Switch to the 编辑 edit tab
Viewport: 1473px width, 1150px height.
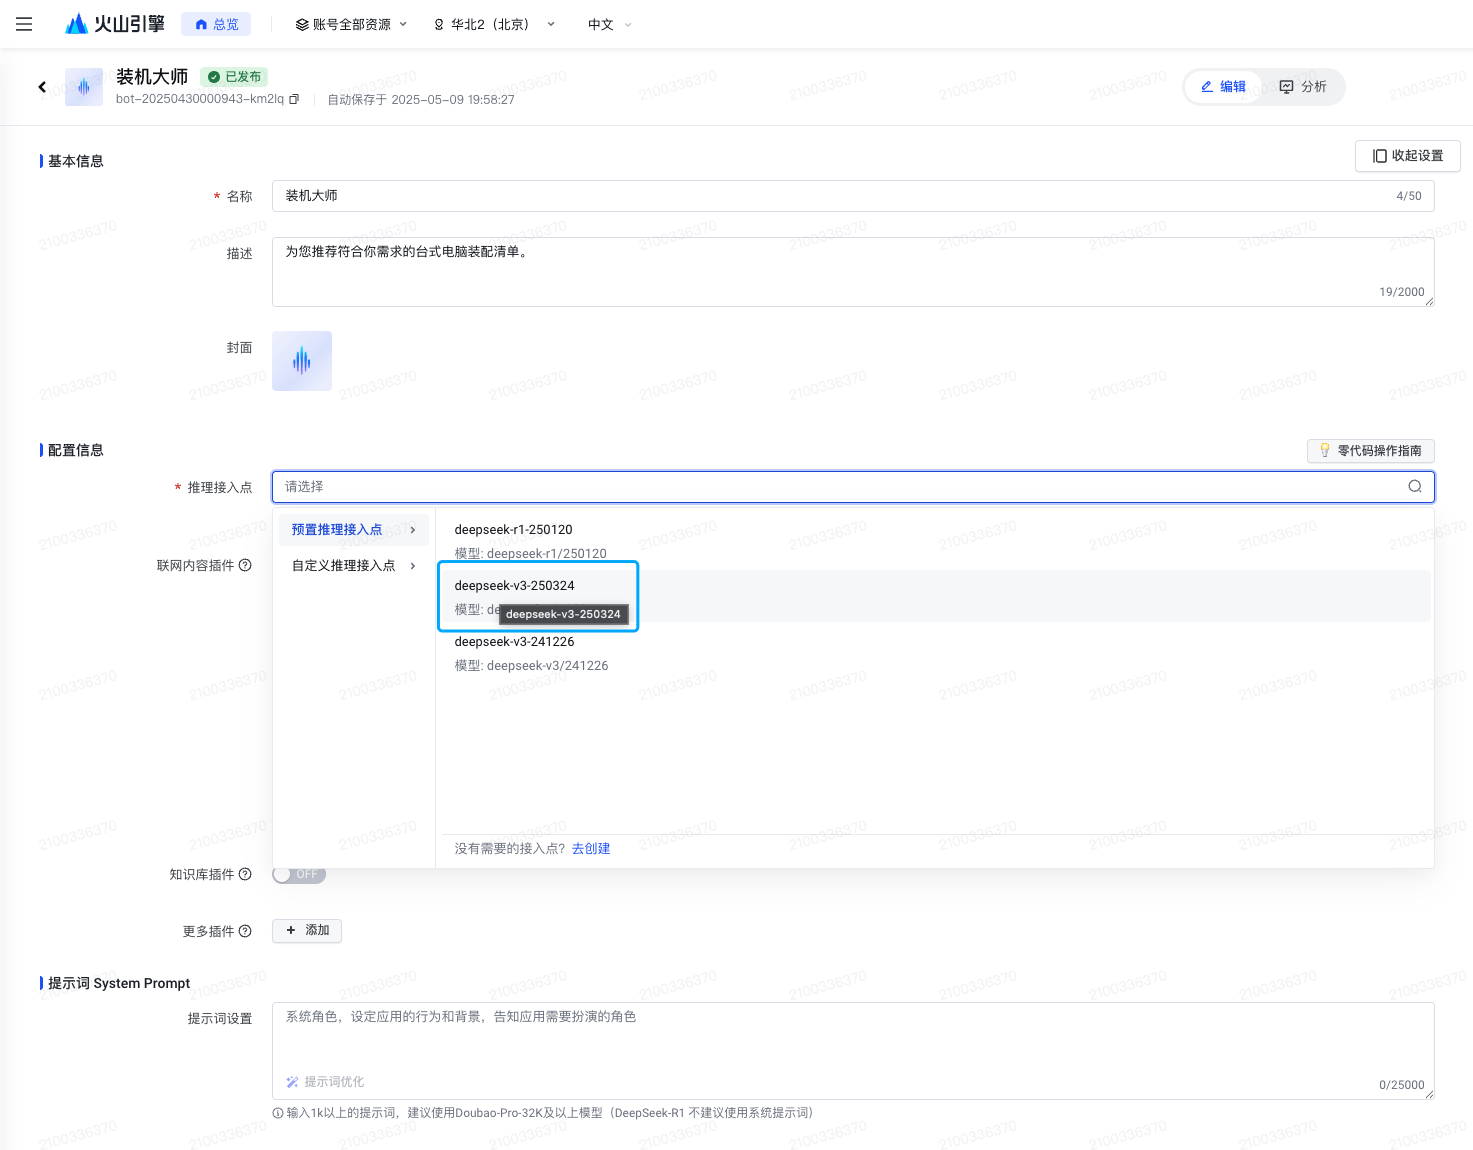coord(1223,87)
